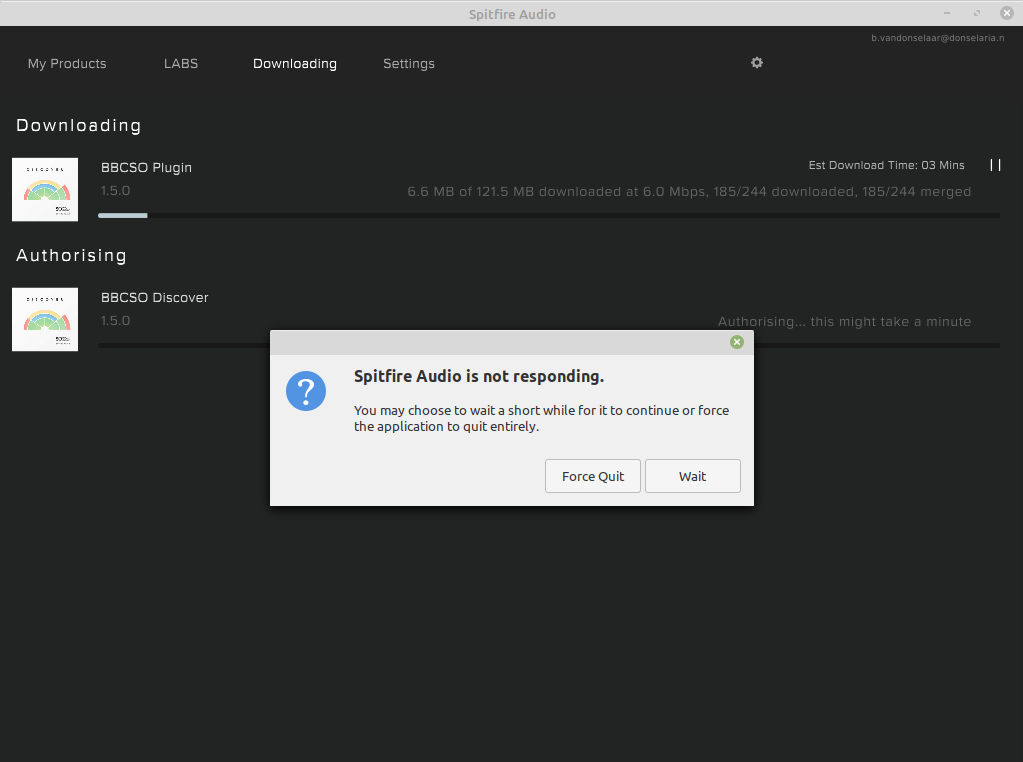
Task: Click the 'You may choose to wait' message
Action: 542,418
